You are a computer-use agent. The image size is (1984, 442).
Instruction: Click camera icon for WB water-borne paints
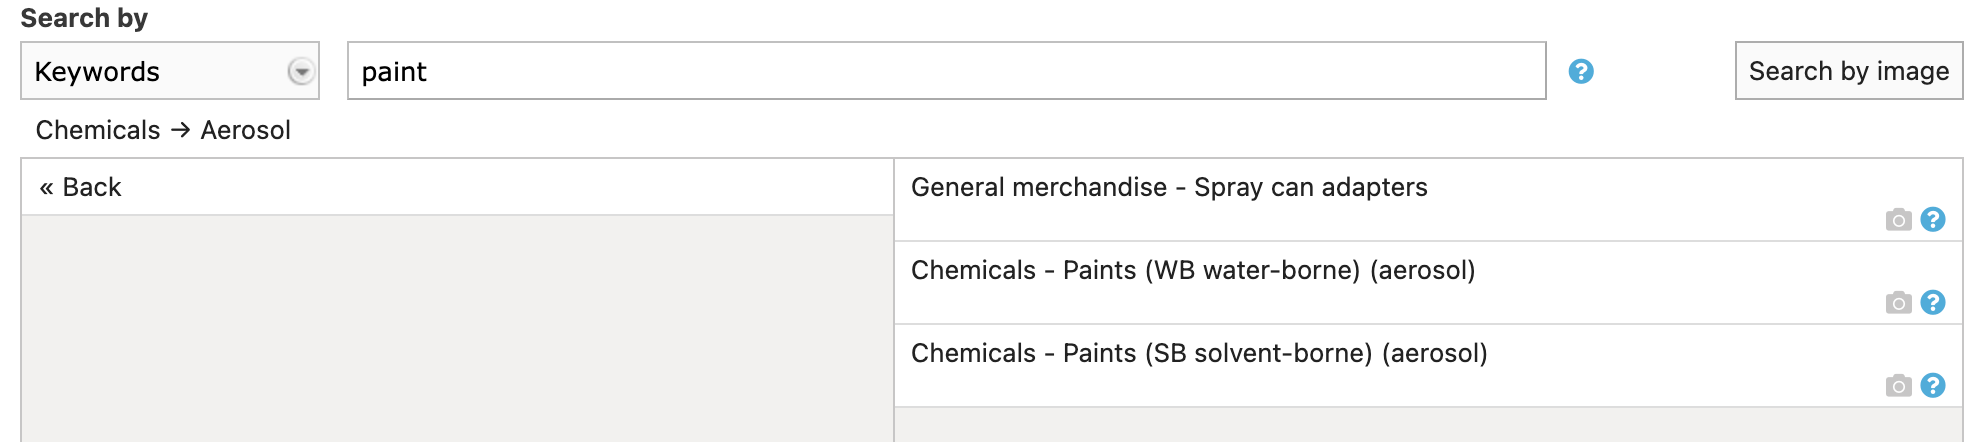coord(1898,303)
